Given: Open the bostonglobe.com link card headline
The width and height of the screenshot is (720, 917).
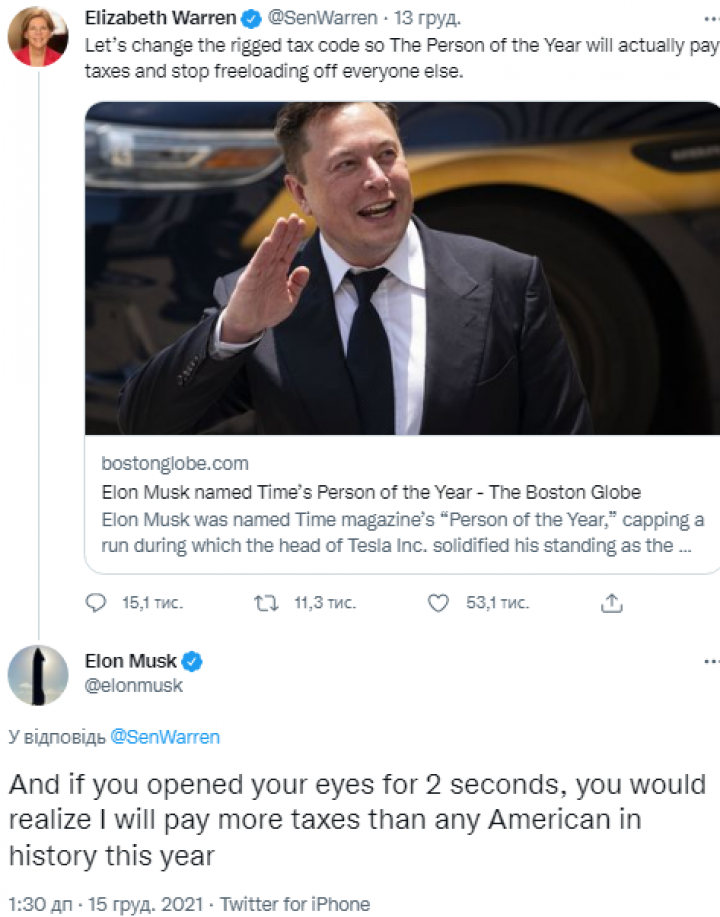Looking at the screenshot, I should point(370,492).
